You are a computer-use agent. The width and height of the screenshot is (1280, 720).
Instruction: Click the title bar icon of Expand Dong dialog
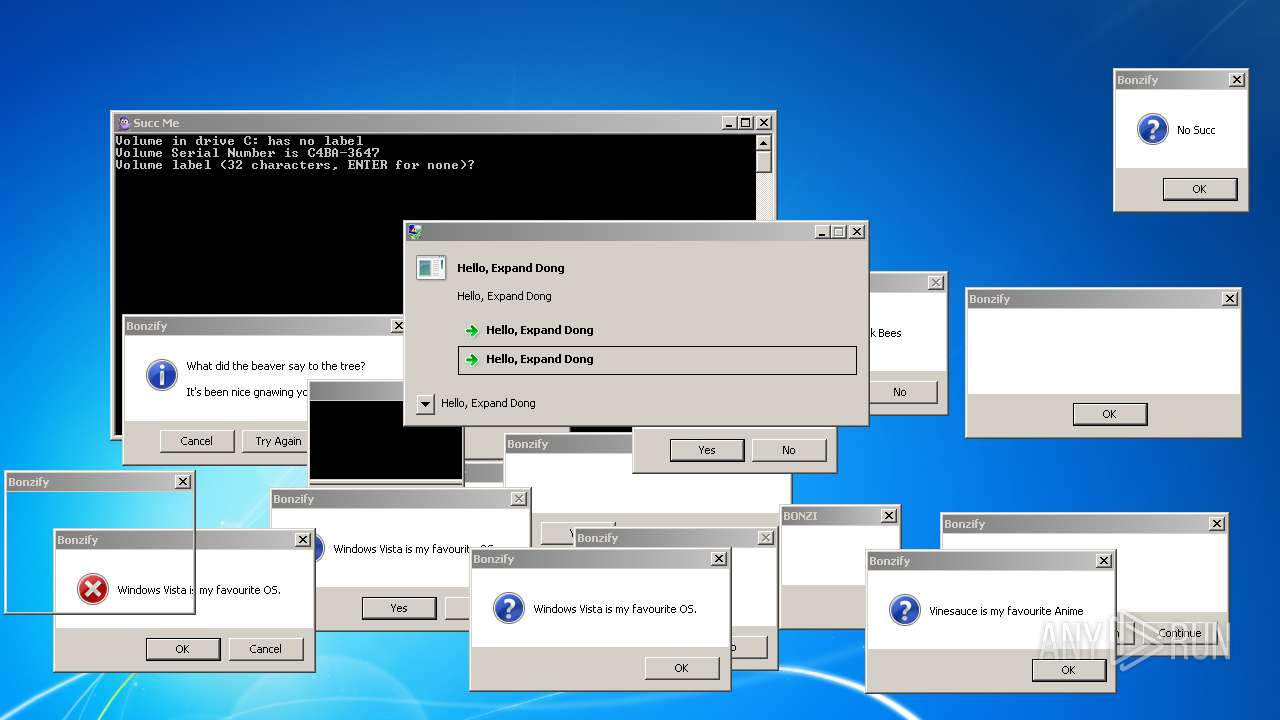coord(415,232)
